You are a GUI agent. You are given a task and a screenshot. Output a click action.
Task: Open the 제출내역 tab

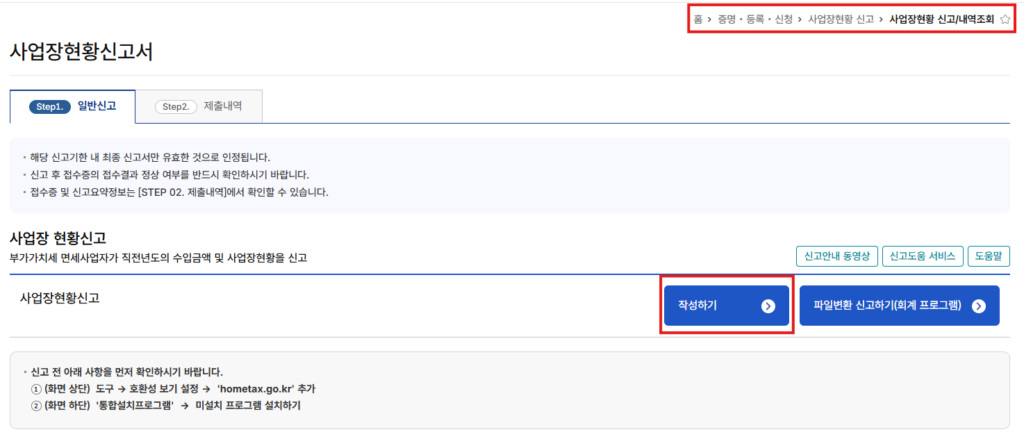point(222,106)
